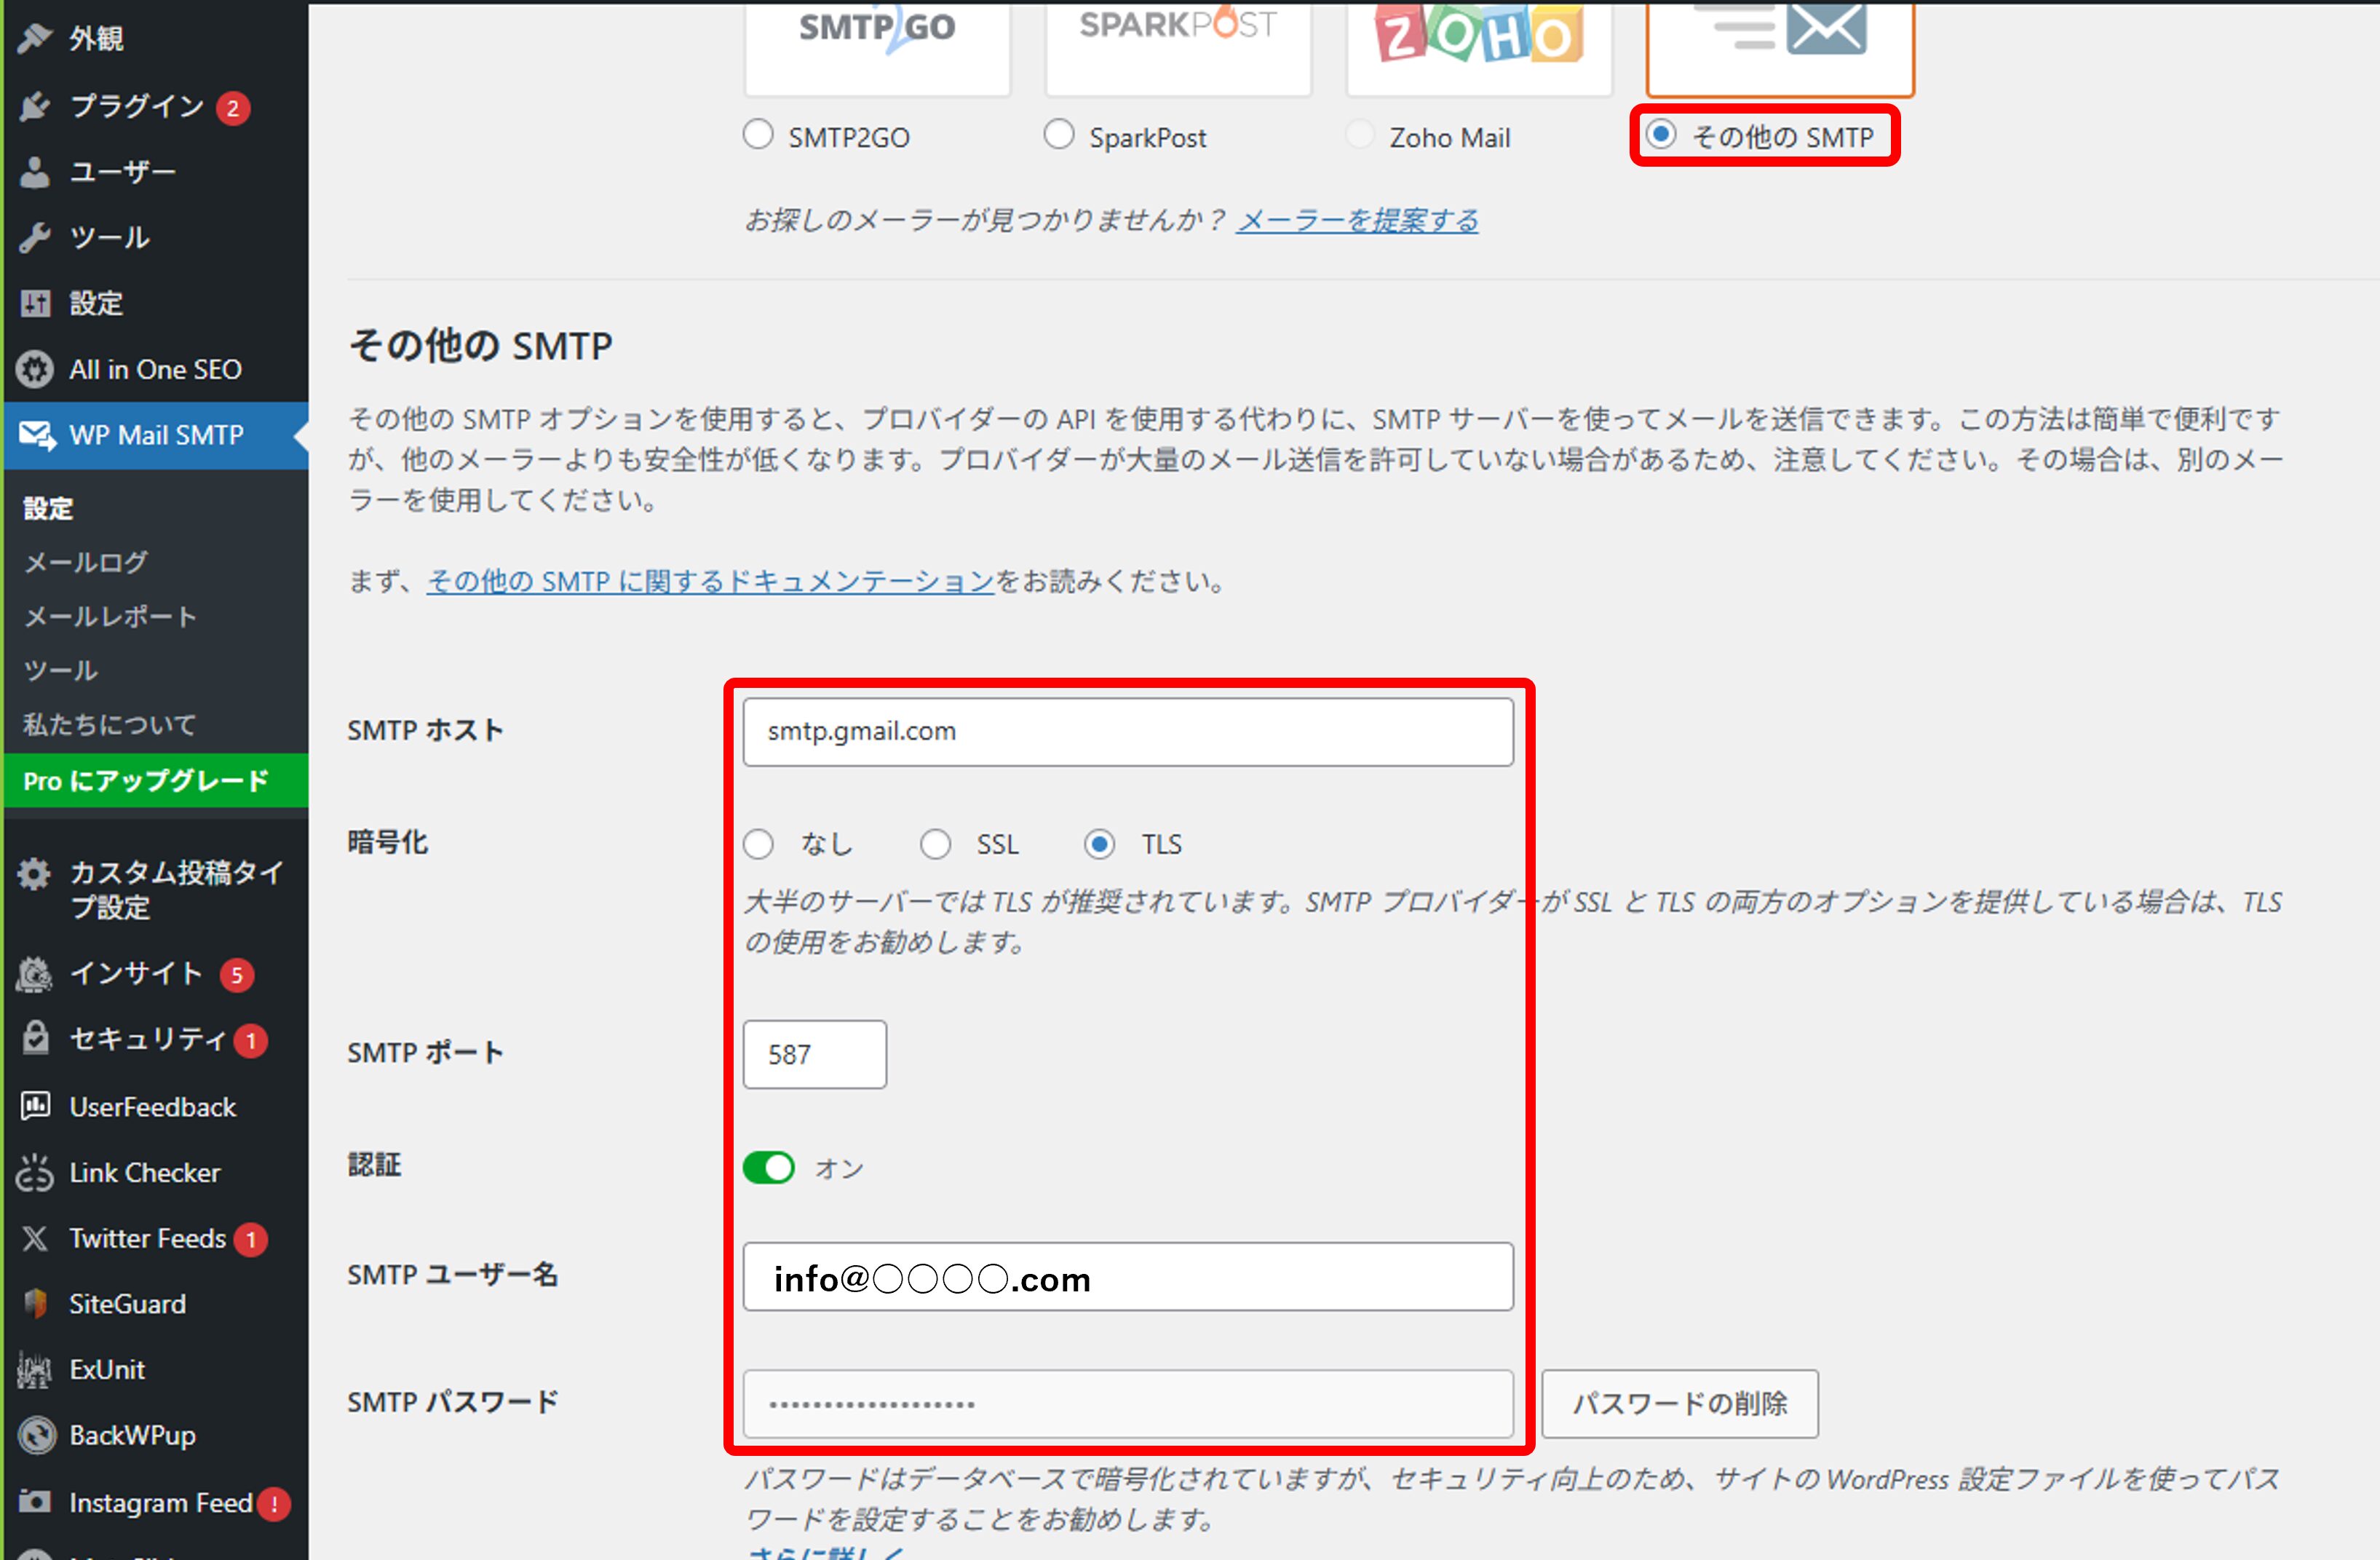Toggle the 認証 authentication switch off
The width and height of the screenshot is (2380, 1560).
click(768, 1167)
